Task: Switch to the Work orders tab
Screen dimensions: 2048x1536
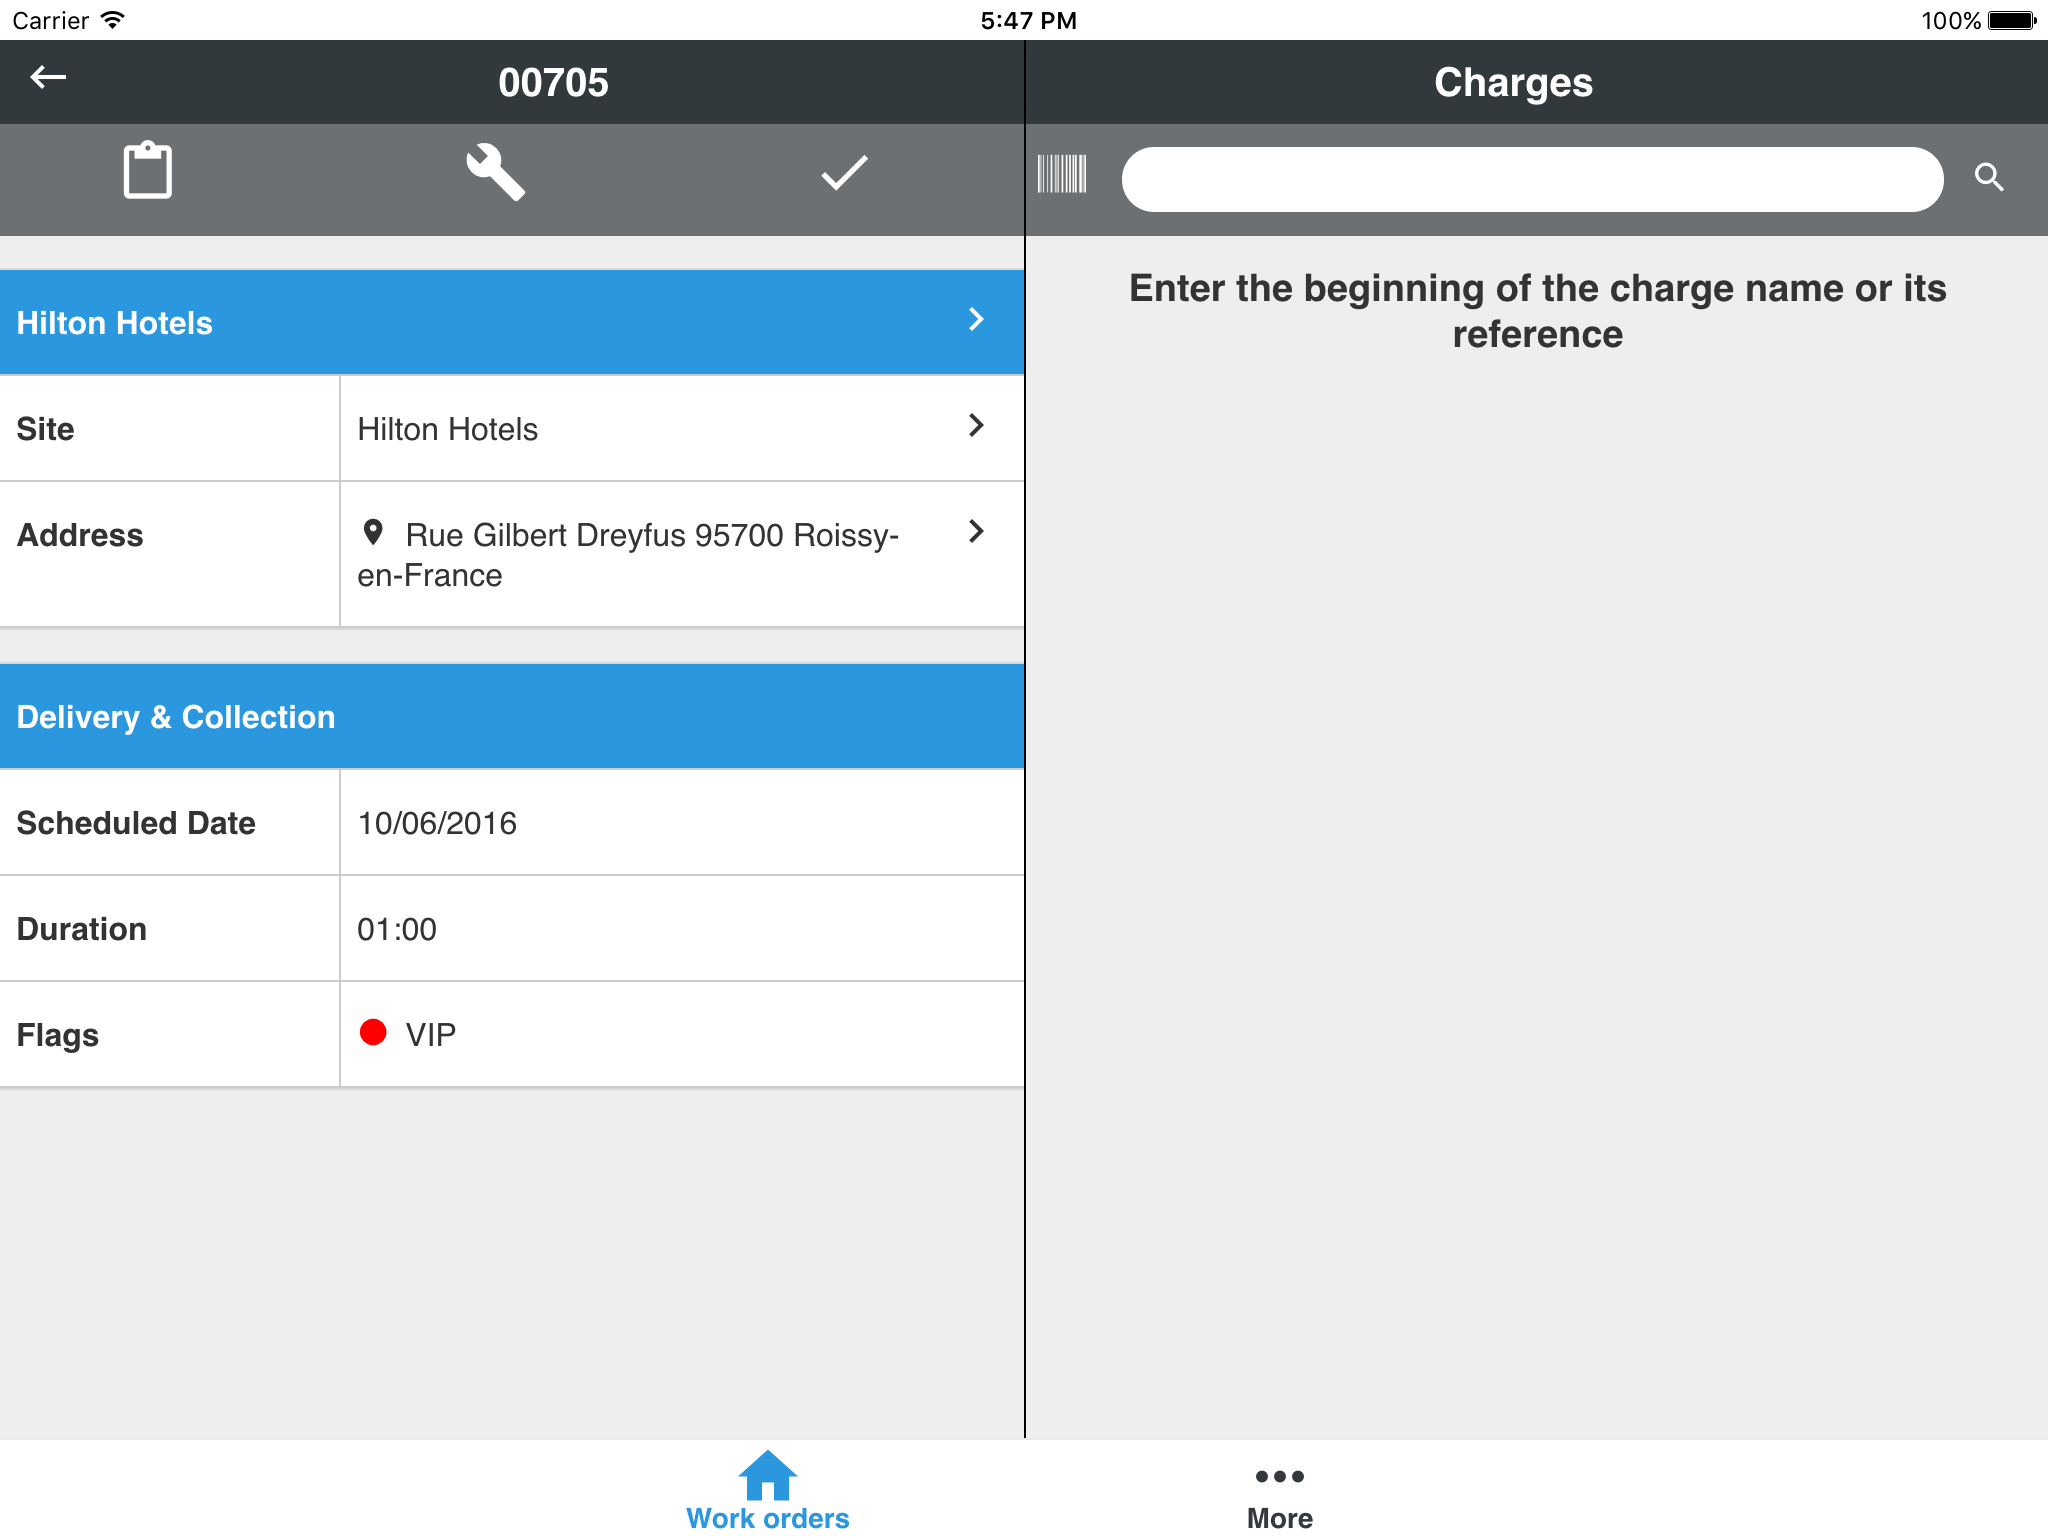Action: pos(767,1490)
